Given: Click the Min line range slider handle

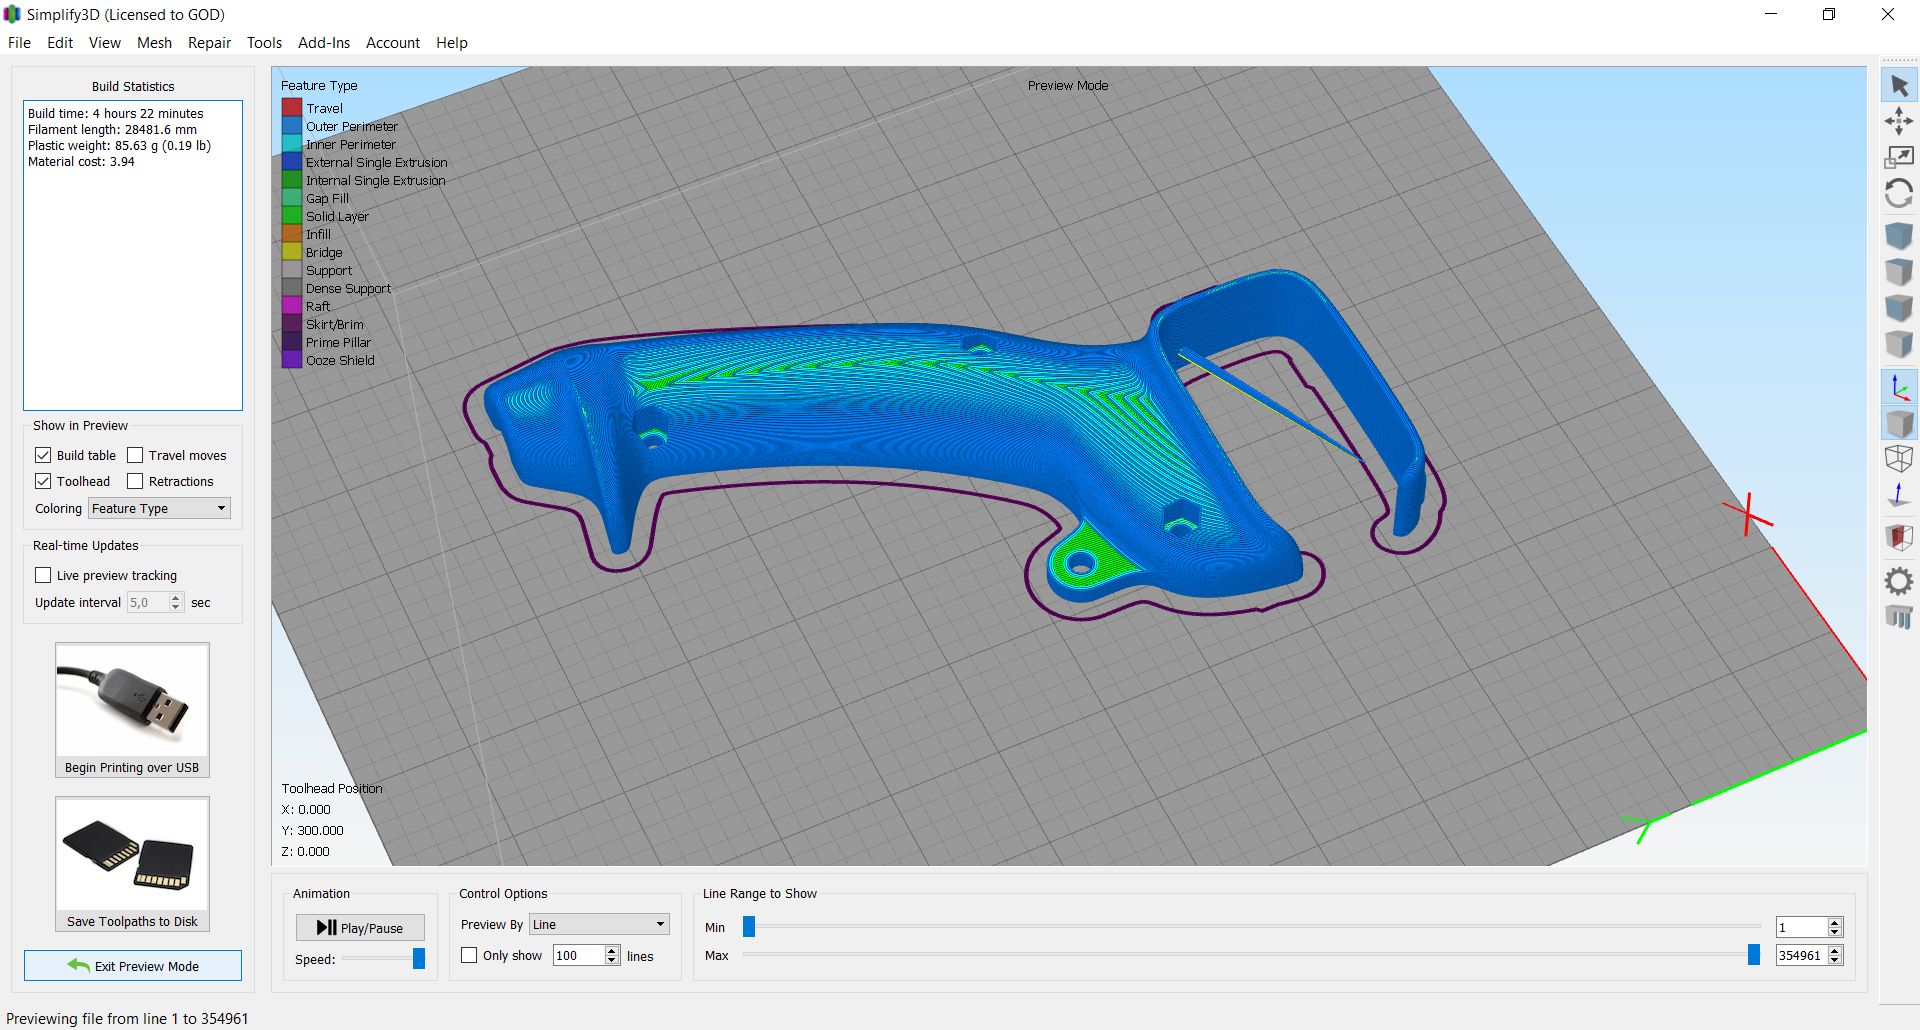Looking at the screenshot, I should coord(749,927).
